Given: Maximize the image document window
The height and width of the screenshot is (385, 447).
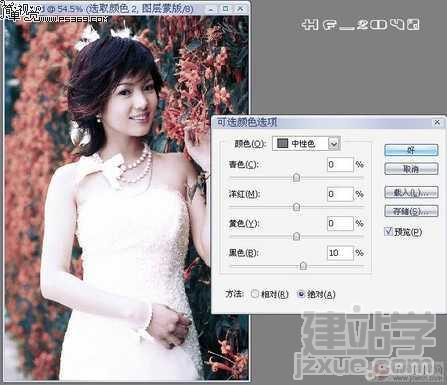Looking at the screenshot, I should tap(226, 9).
